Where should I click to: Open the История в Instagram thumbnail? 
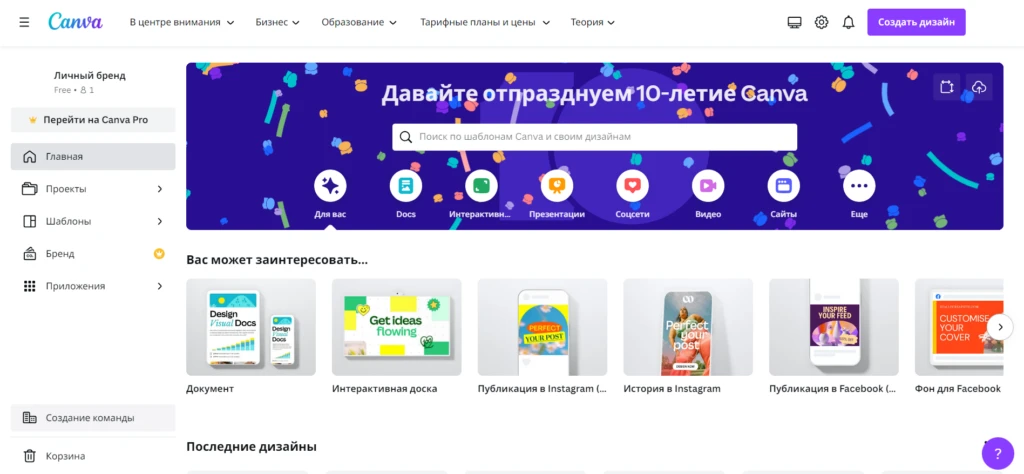688,327
